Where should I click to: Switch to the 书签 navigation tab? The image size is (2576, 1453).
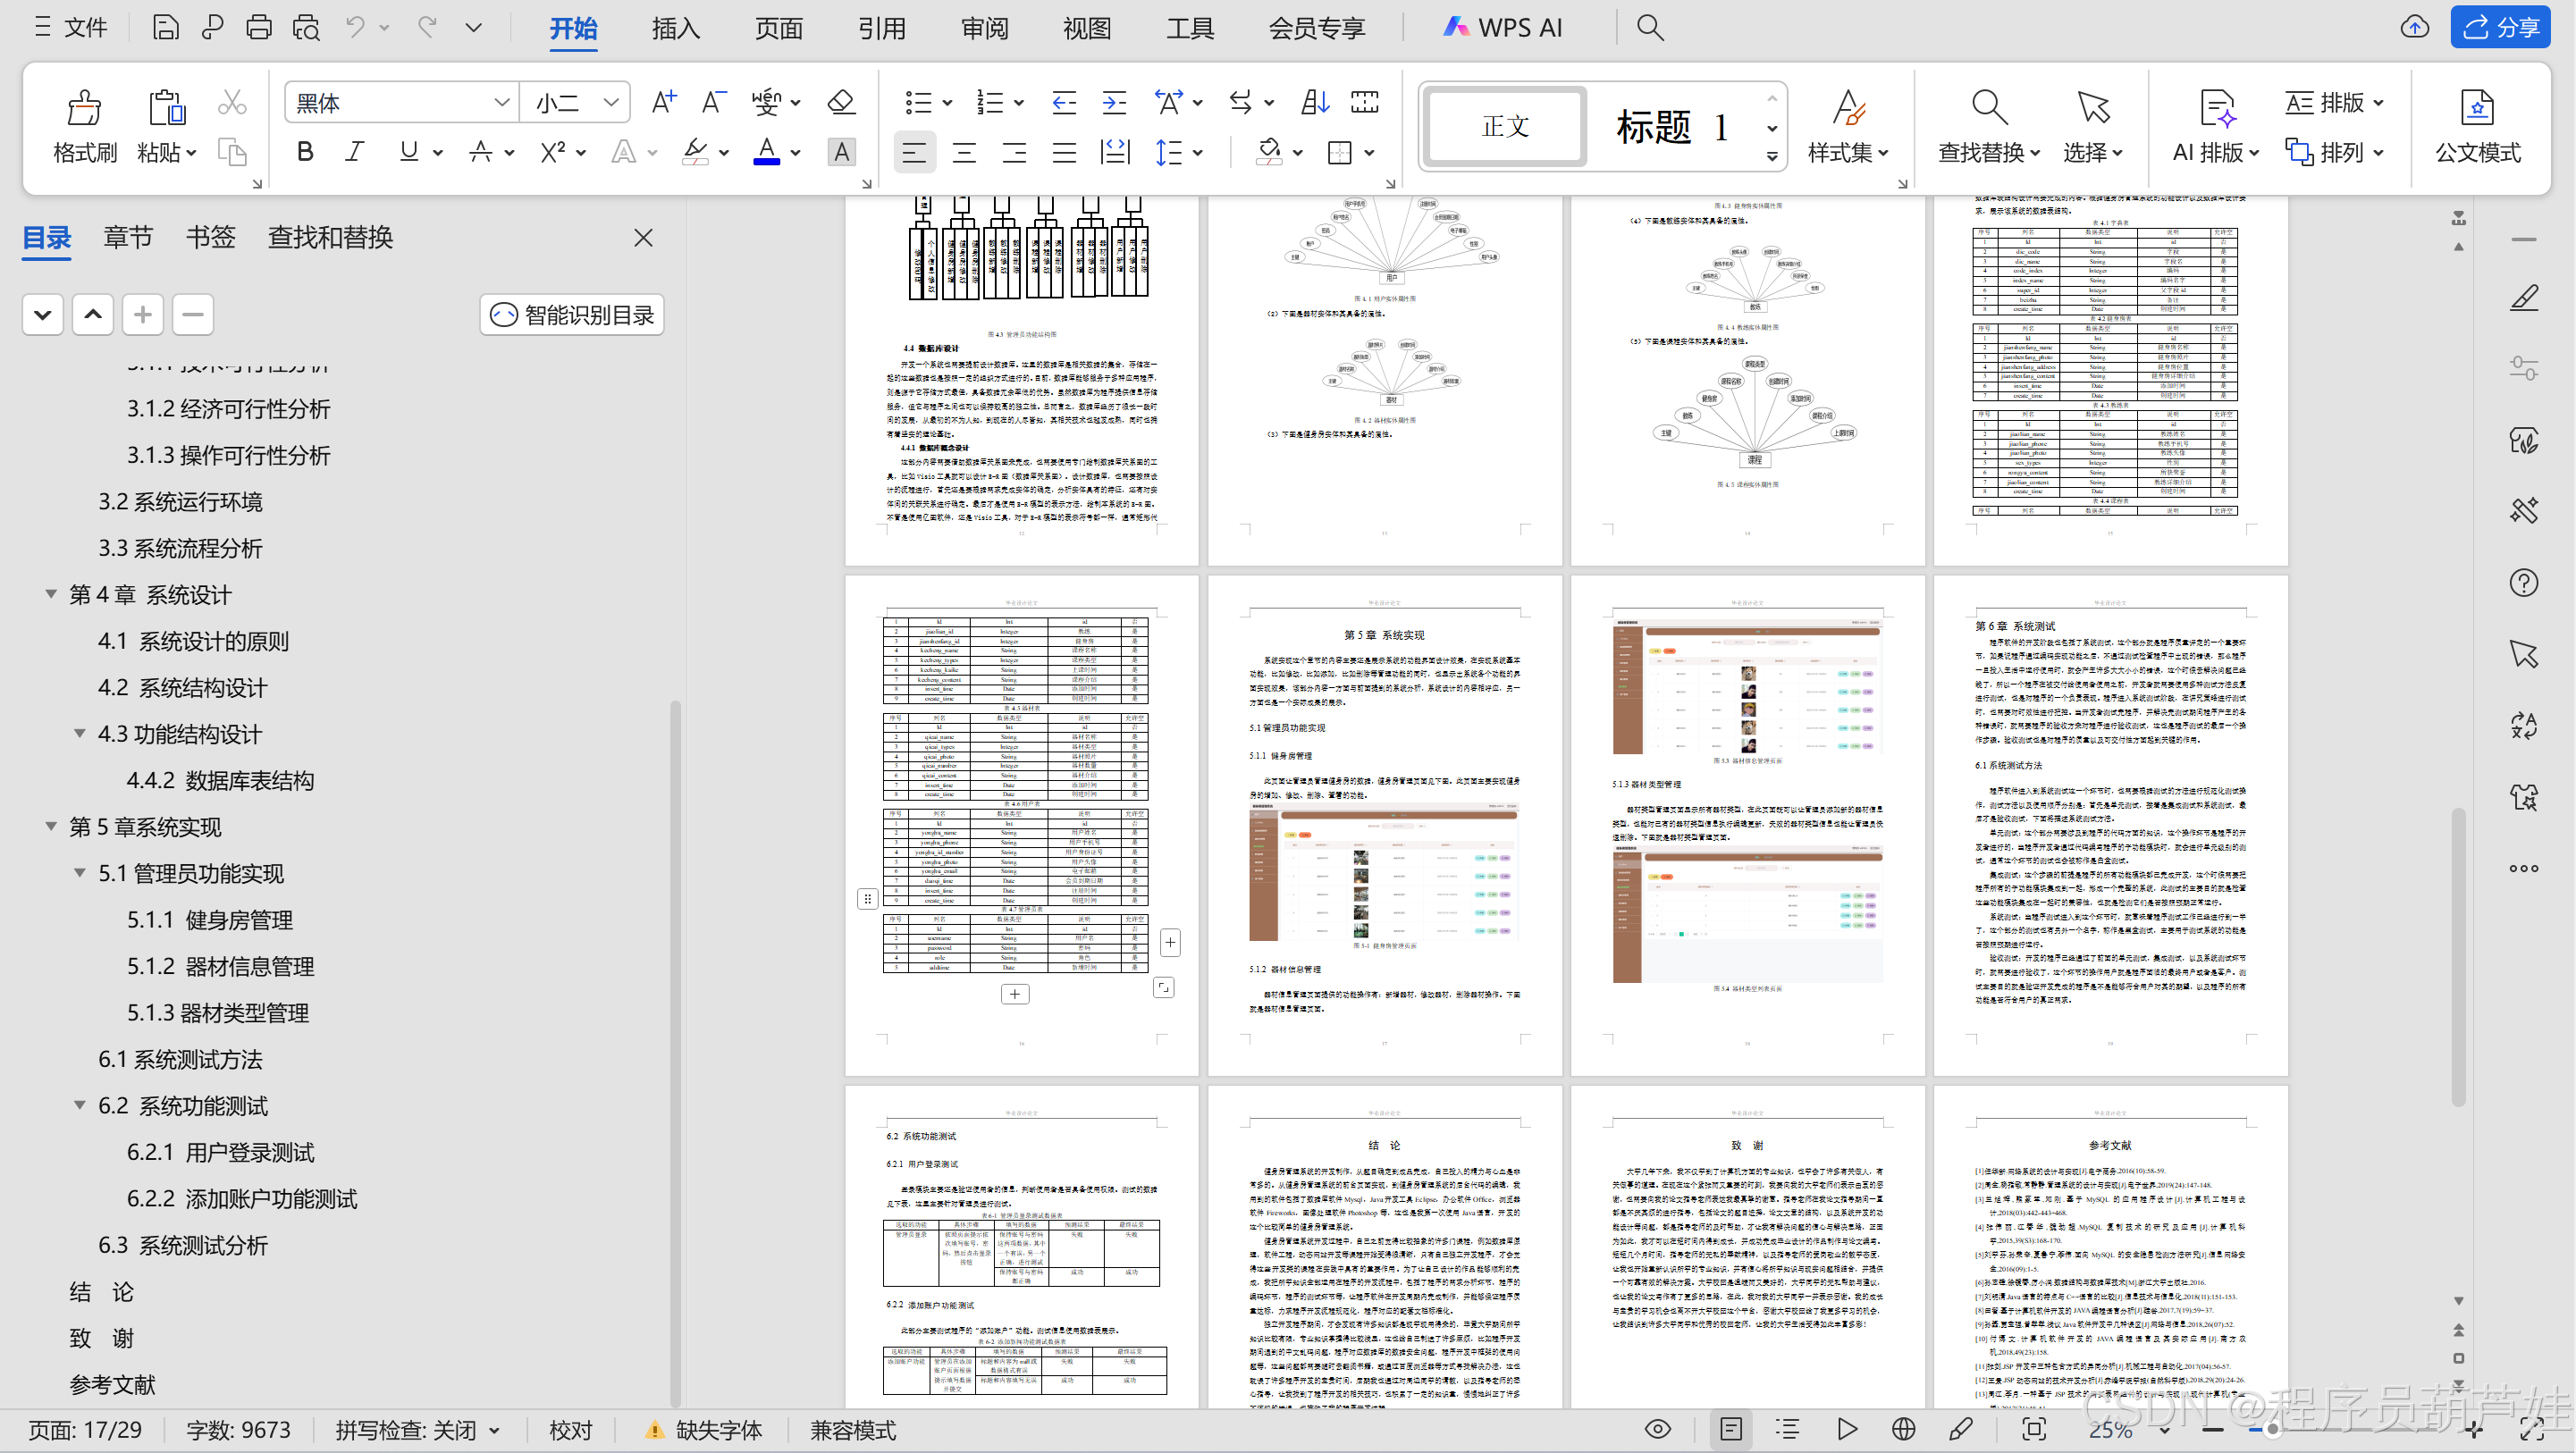tap(210, 237)
